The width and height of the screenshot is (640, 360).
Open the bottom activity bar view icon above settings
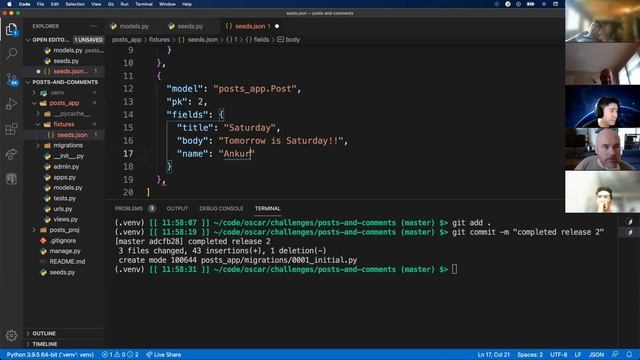11,178
